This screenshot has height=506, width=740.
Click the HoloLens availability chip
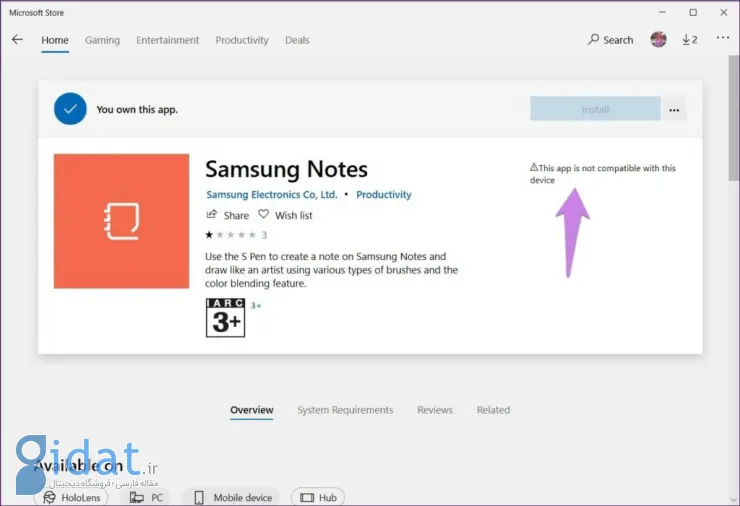[x=71, y=497]
